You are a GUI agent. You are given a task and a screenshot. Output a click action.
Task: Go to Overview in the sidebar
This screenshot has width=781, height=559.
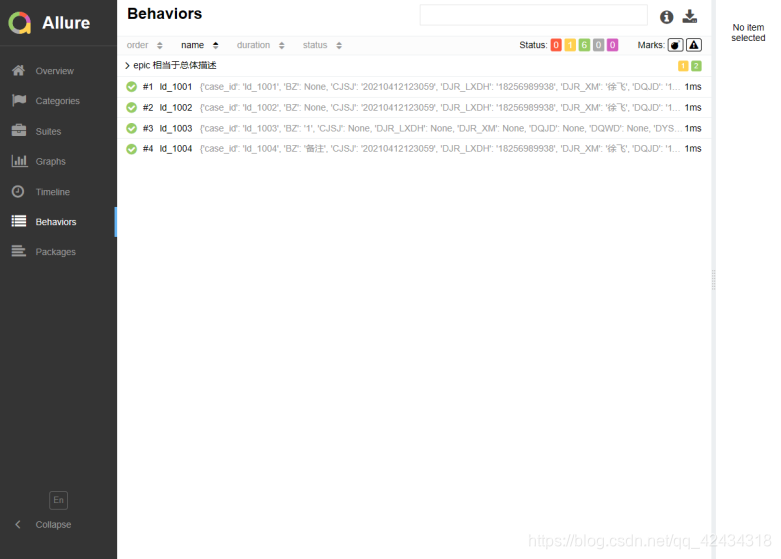(55, 71)
